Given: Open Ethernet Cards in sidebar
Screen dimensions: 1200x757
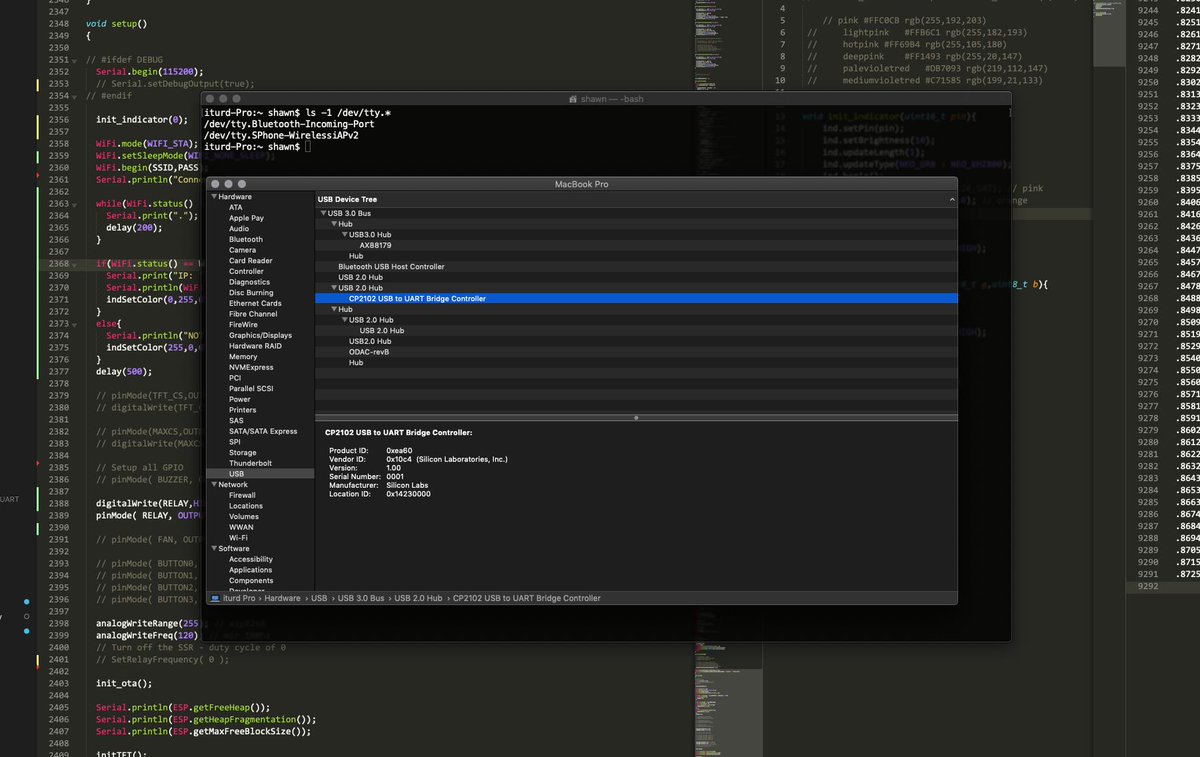Looking at the screenshot, I should pyautogui.click(x=255, y=303).
